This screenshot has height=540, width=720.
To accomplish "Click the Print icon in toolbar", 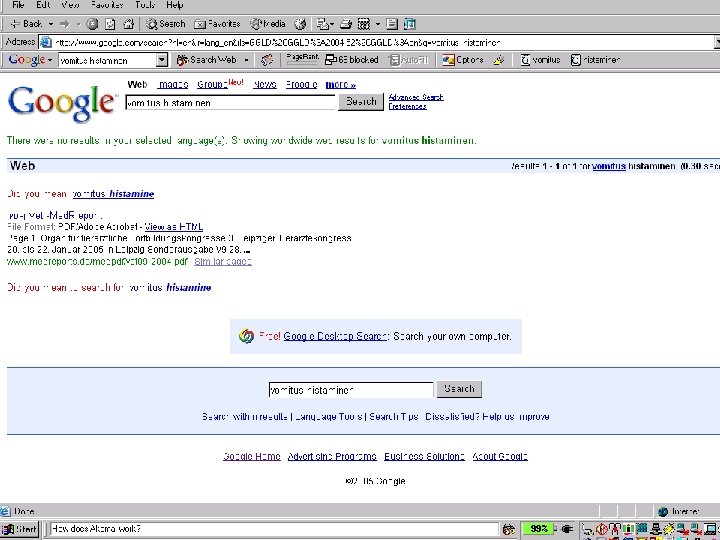I will tap(346, 24).
